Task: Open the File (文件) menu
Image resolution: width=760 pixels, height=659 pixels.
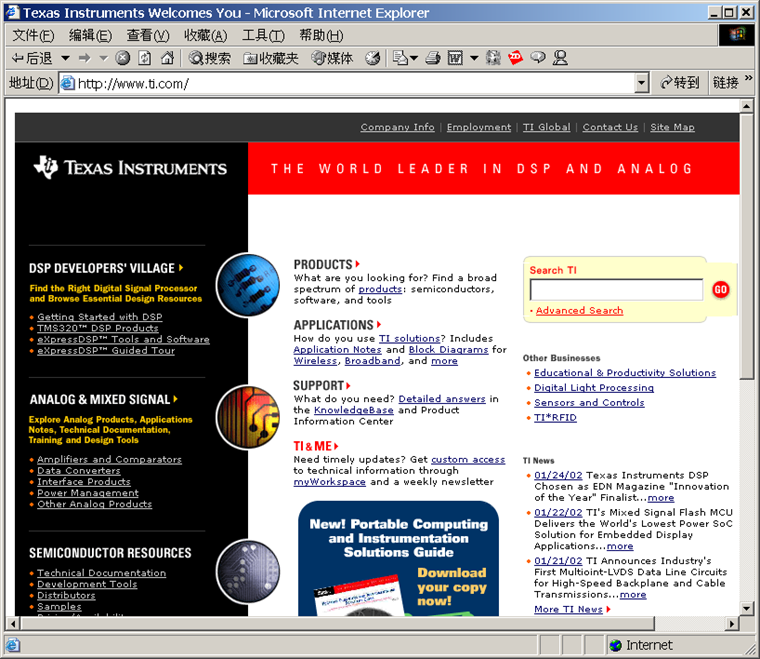Action: (x=33, y=35)
